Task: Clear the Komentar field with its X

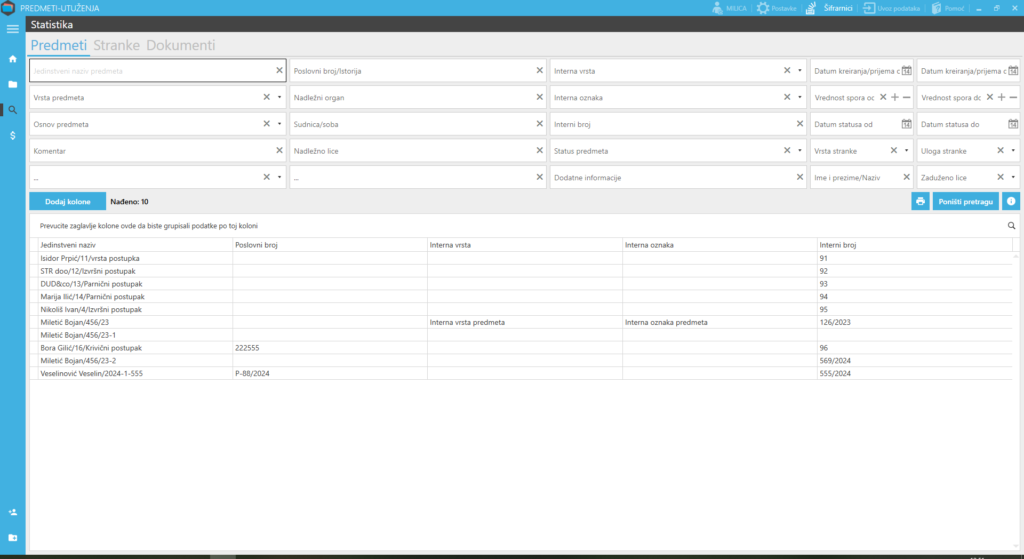Action: click(x=279, y=151)
